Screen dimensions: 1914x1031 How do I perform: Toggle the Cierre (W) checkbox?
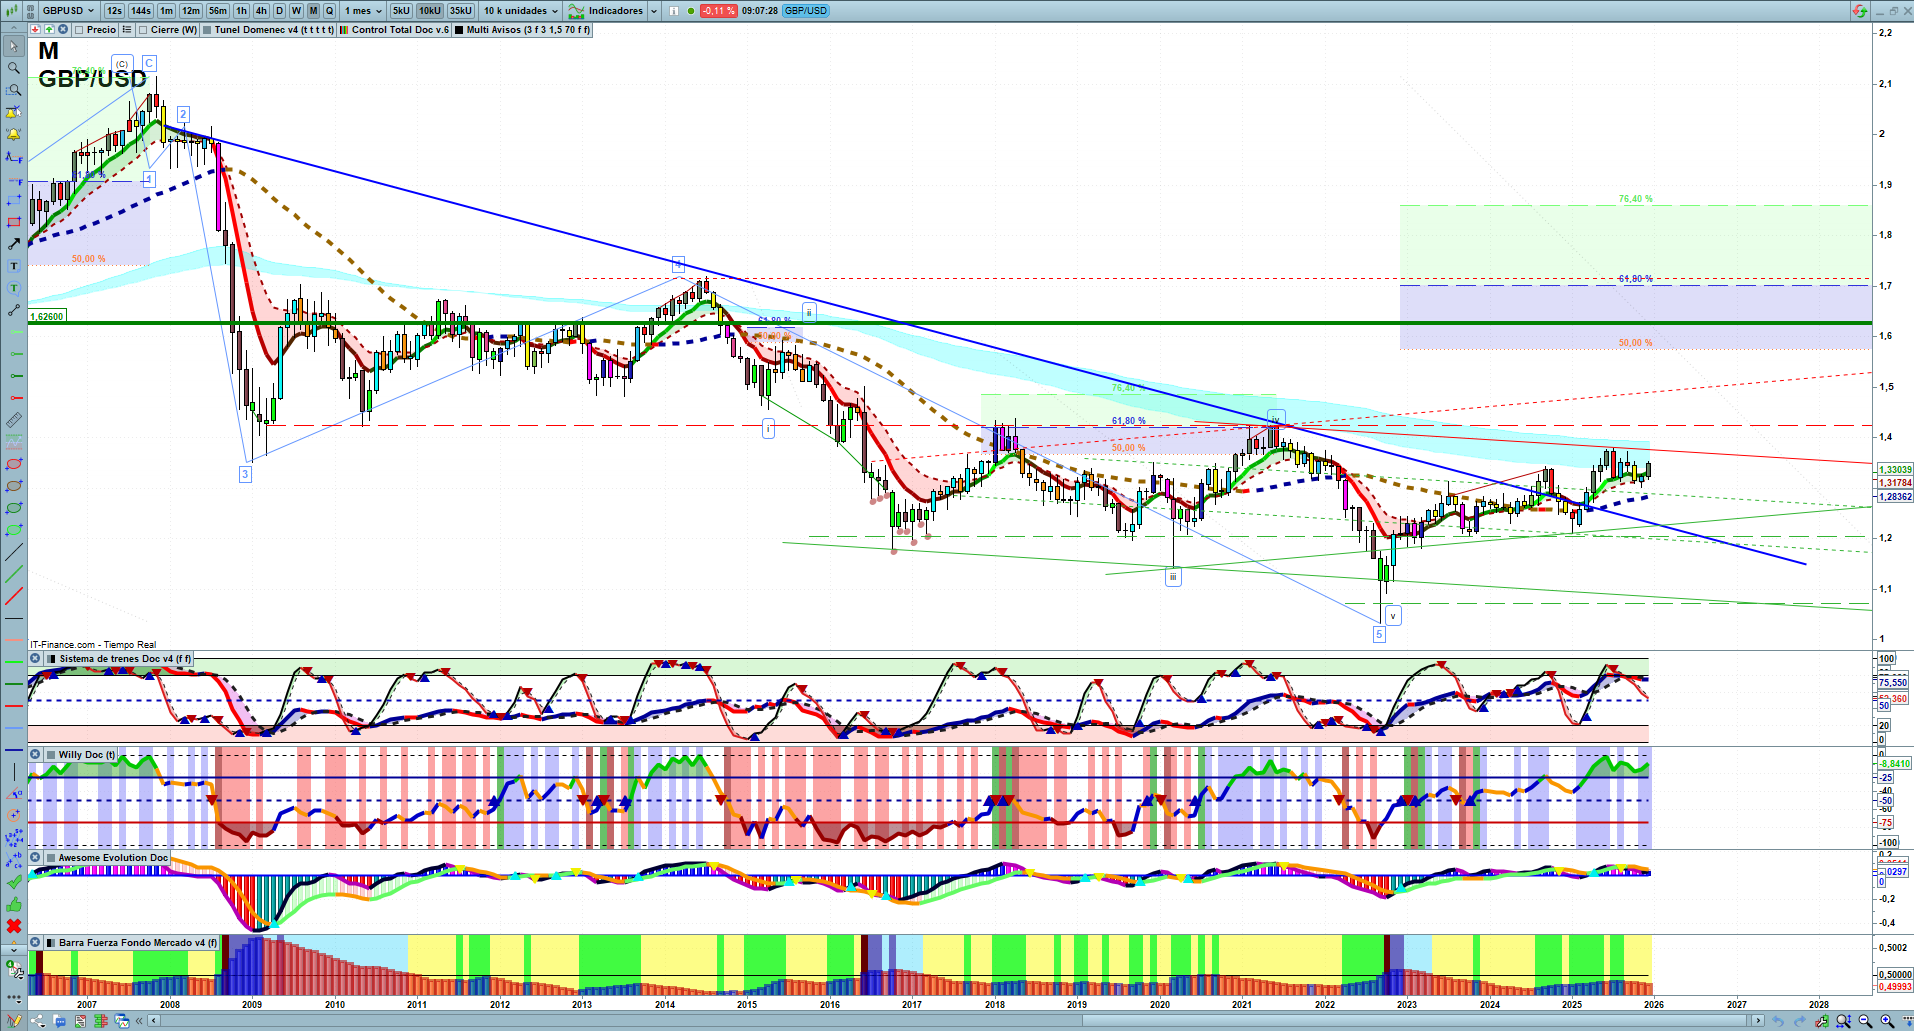click(143, 30)
